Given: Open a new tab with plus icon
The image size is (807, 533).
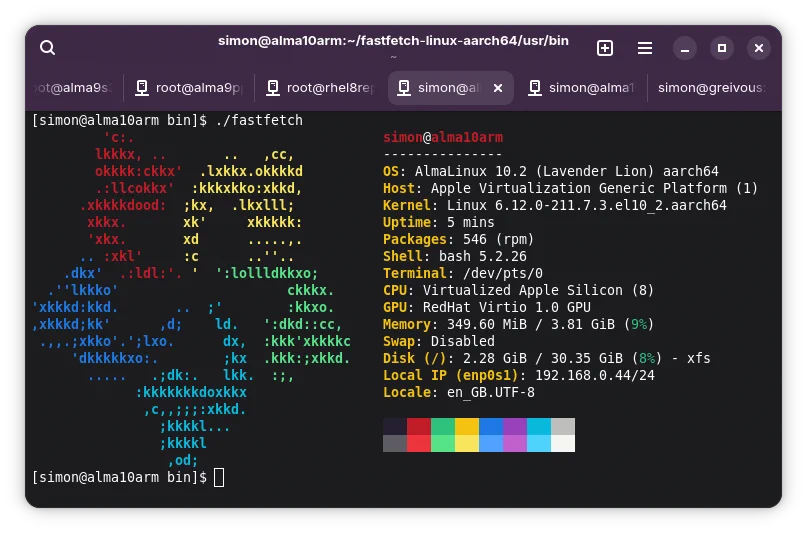Looking at the screenshot, I should tap(605, 48).
